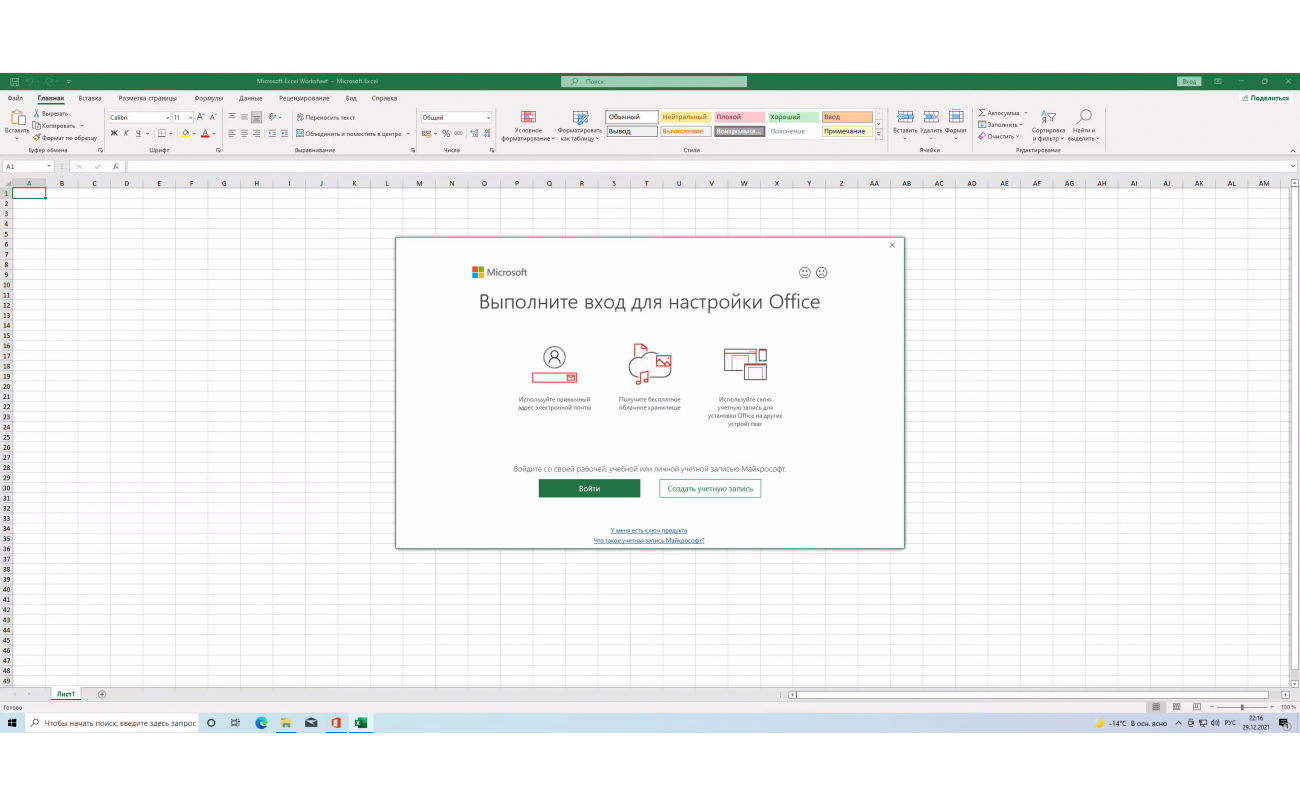Collapse the ribbon with the chevron

pyautogui.click(x=1292, y=151)
